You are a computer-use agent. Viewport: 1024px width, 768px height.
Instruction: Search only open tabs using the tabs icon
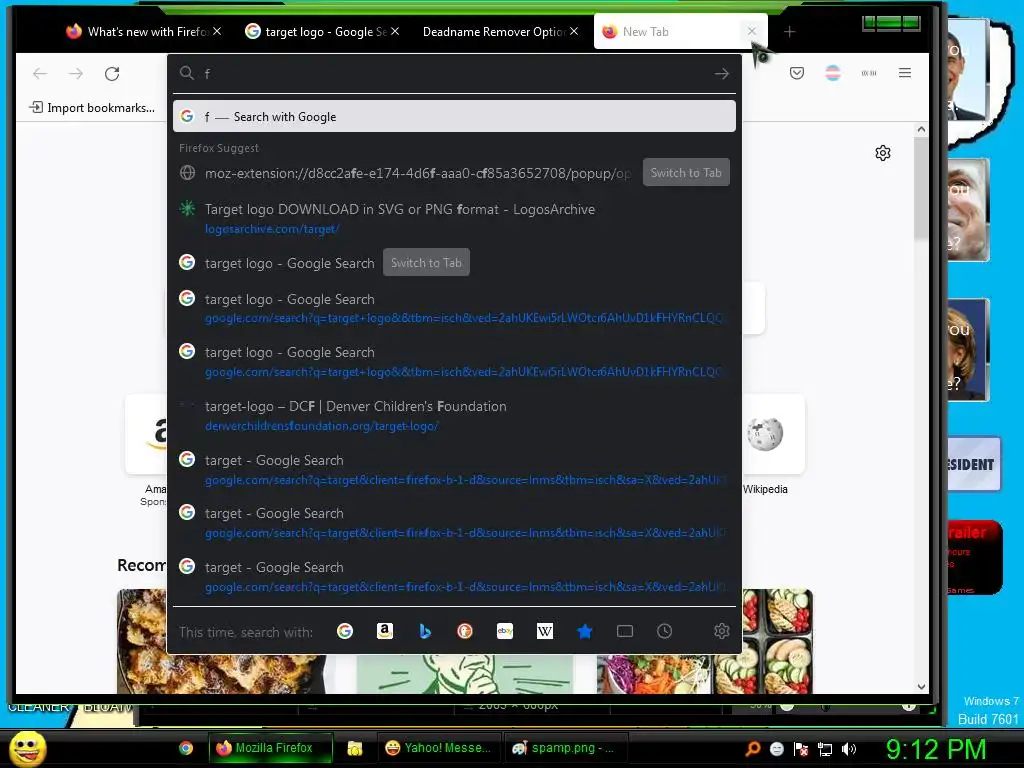[625, 631]
